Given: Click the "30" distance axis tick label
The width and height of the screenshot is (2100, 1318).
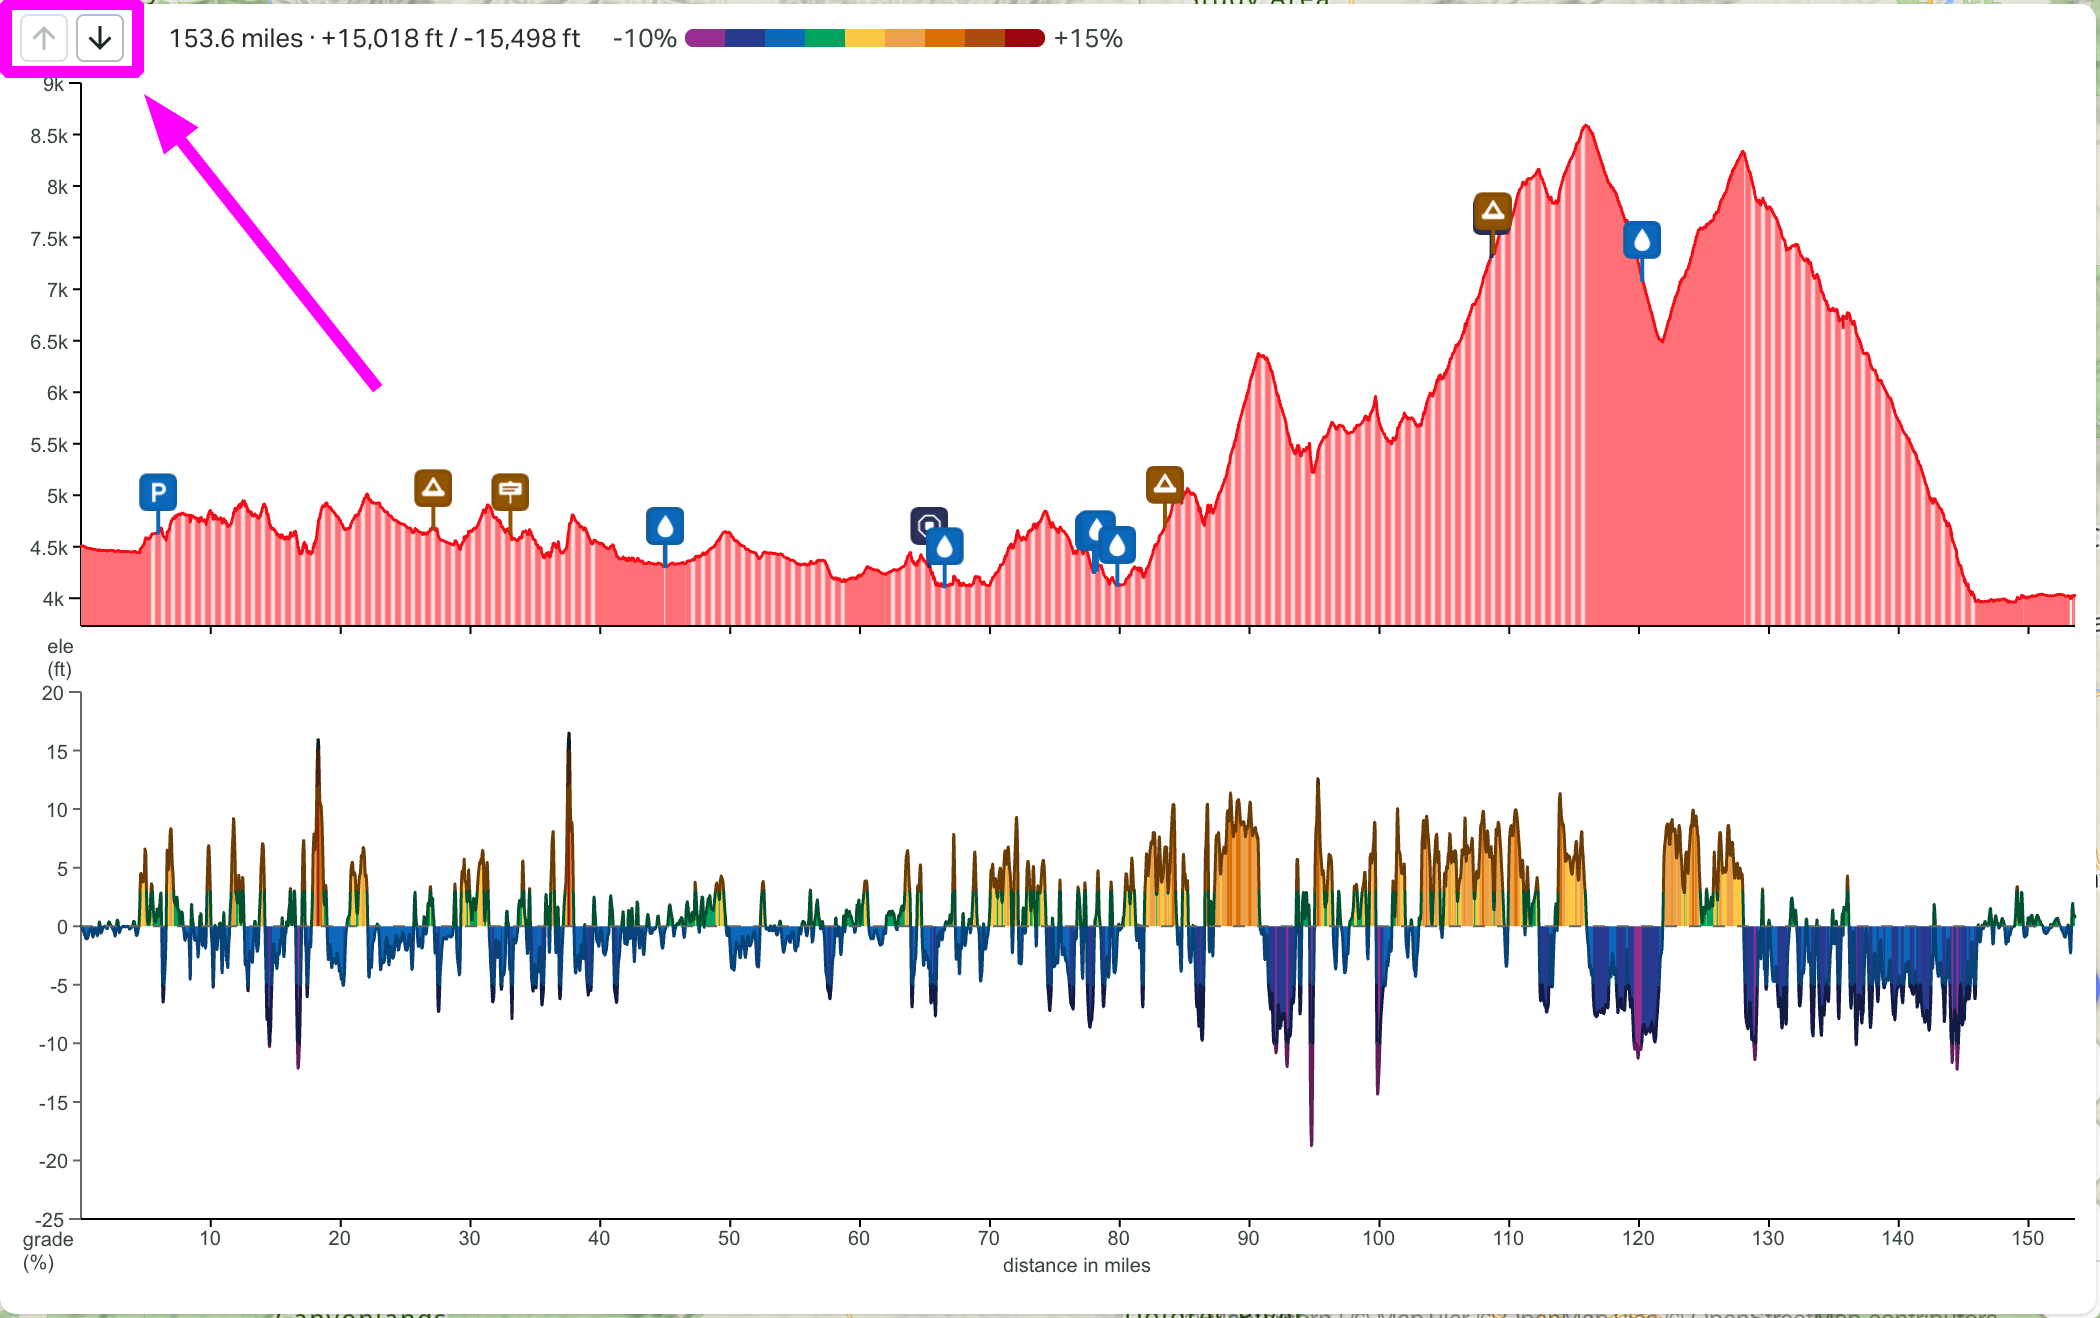Looking at the screenshot, I should 469,1238.
